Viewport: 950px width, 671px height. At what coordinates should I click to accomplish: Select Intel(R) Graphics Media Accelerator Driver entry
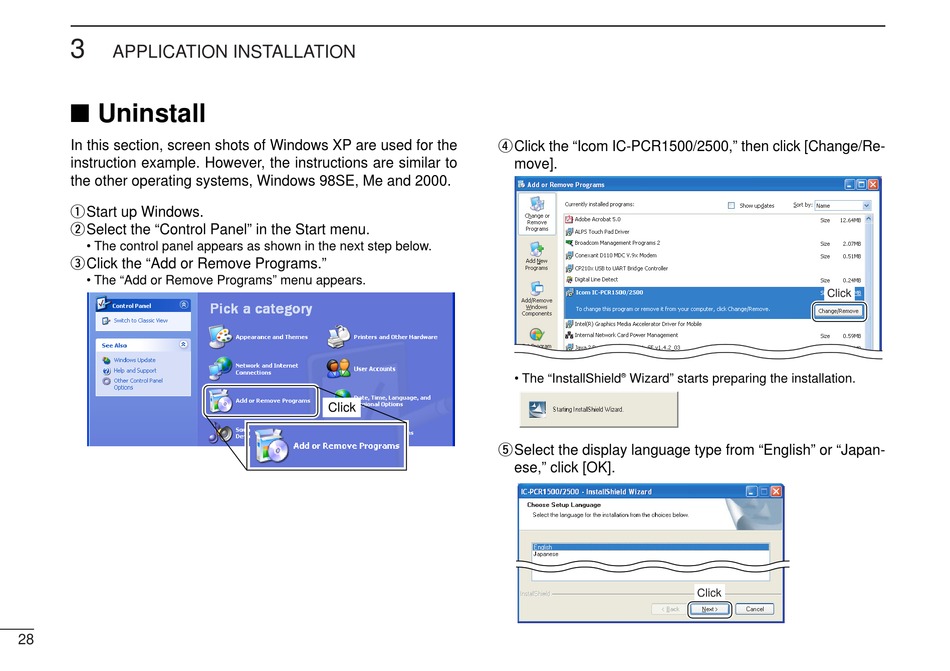coord(638,324)
